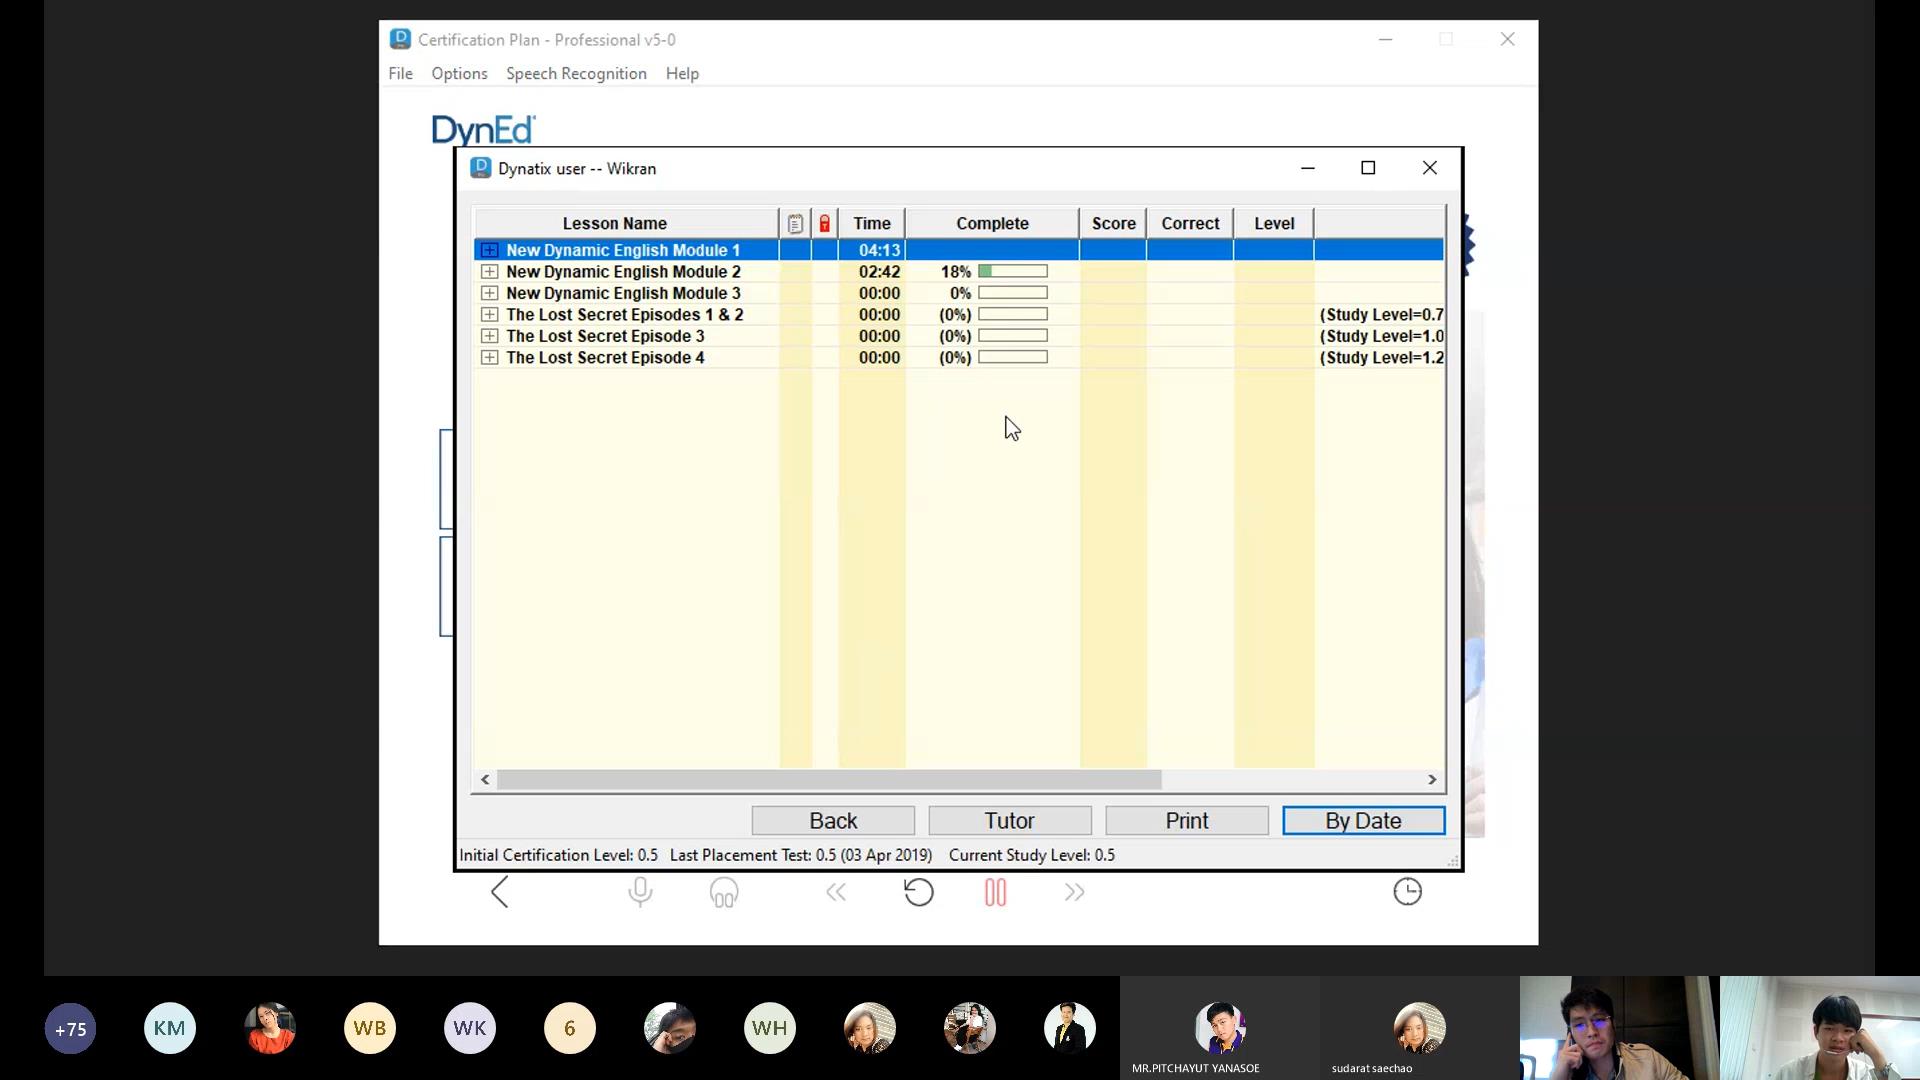Open the Options menu

(459, 74)
